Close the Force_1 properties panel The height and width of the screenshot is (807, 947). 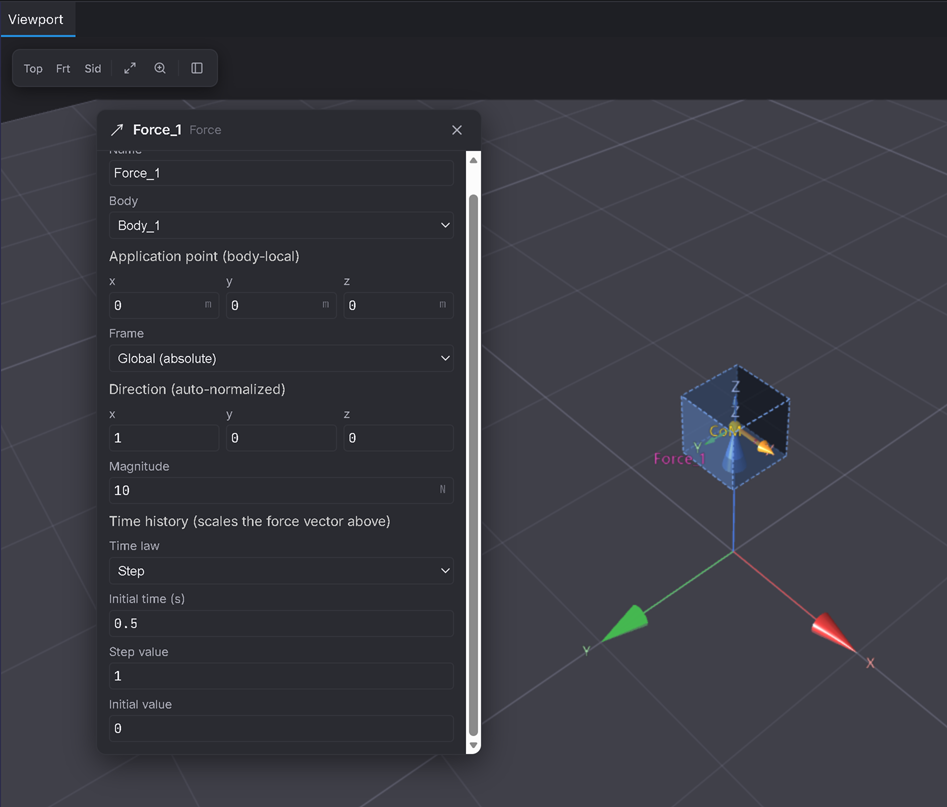pos(457,130)
